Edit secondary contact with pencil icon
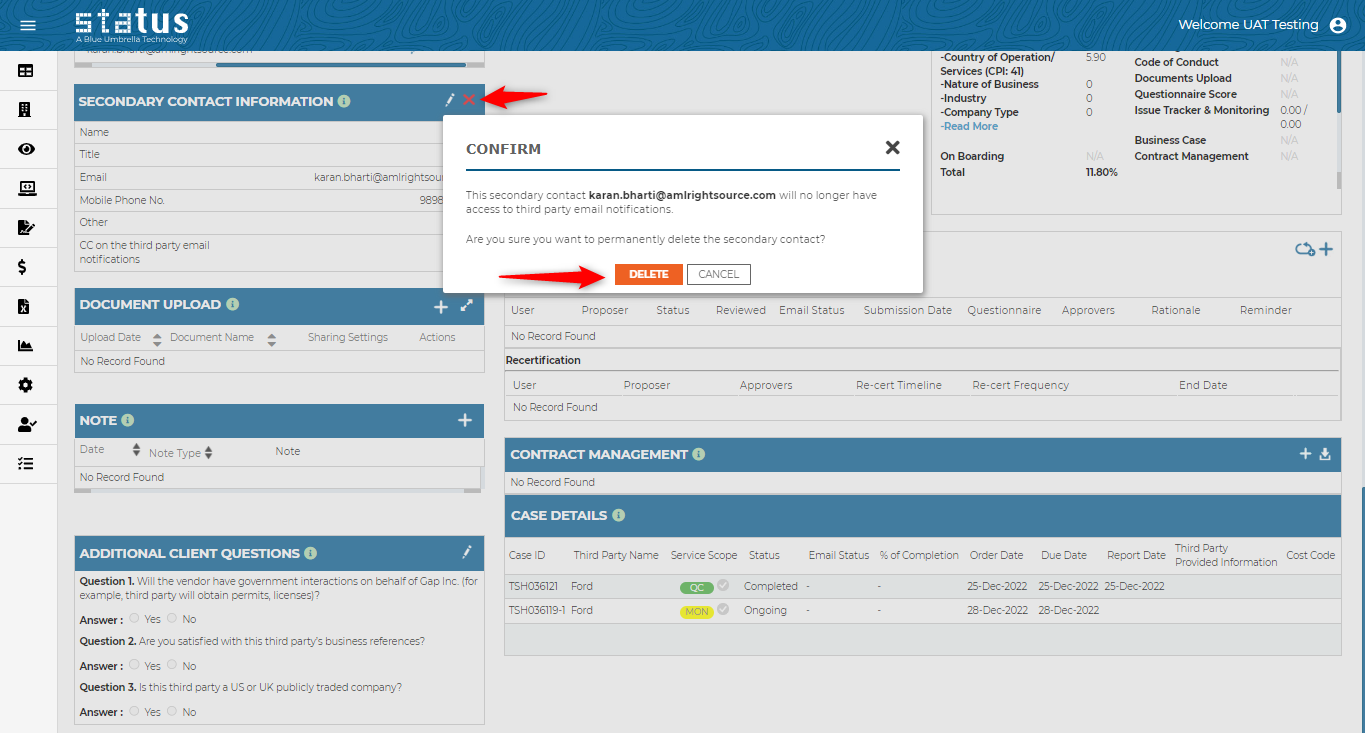The width and height of the screenshot is (1365, 733). pos(450,100)
